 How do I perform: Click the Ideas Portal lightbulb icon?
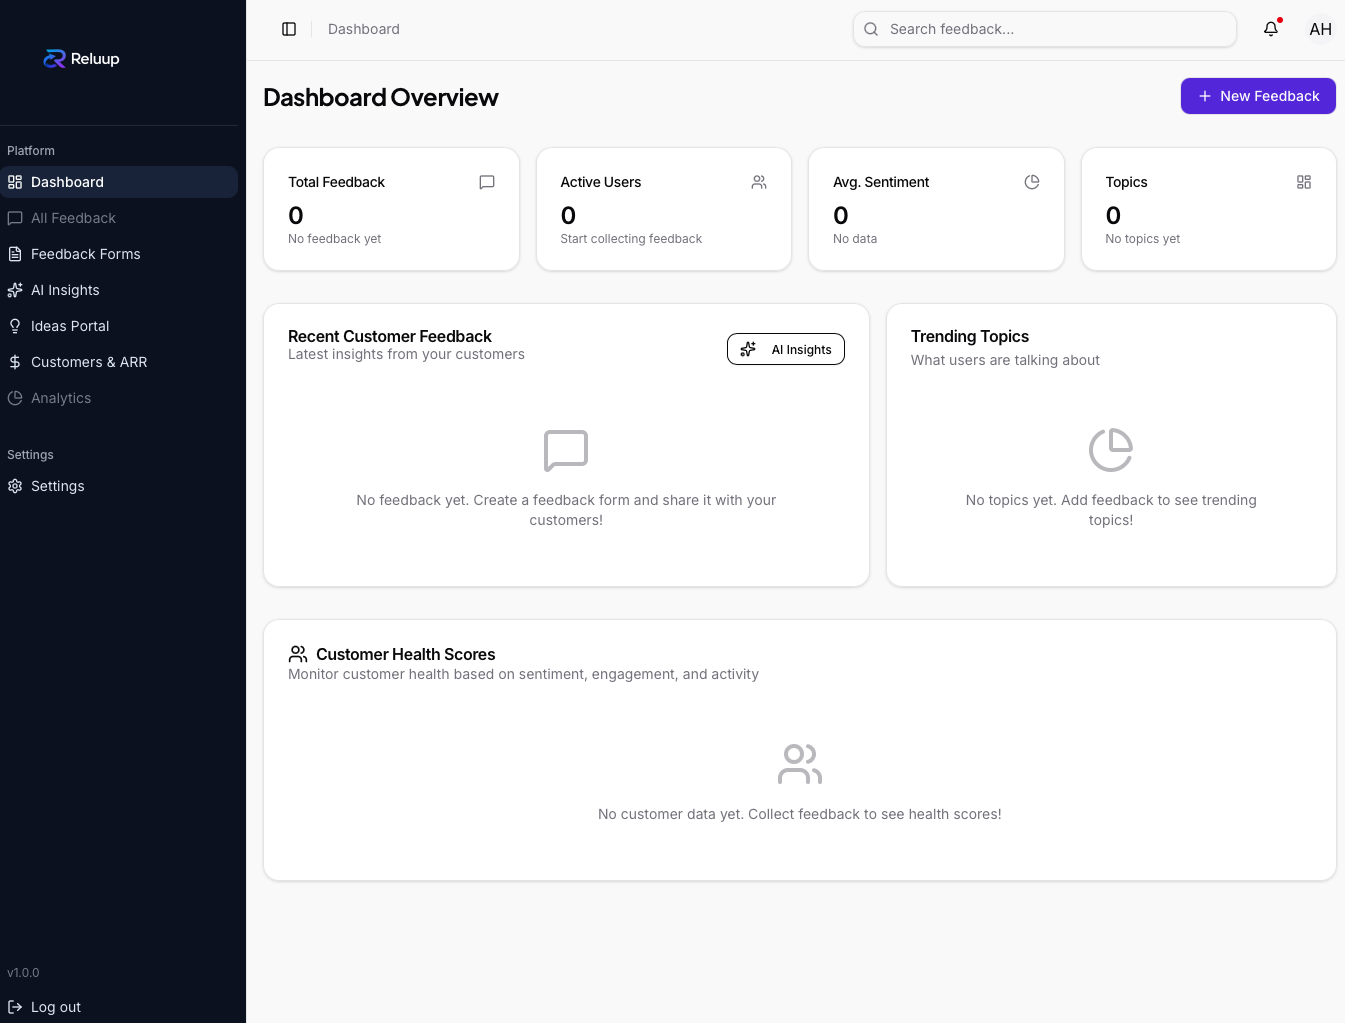tap(15, 326)
